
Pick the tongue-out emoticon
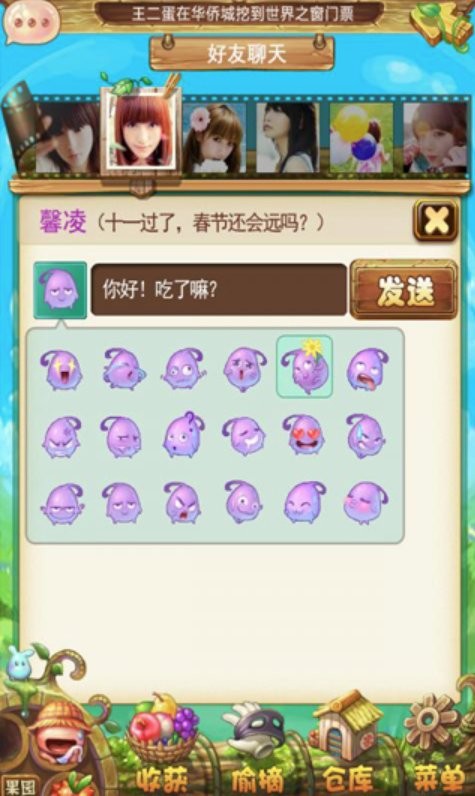[367, 369]
